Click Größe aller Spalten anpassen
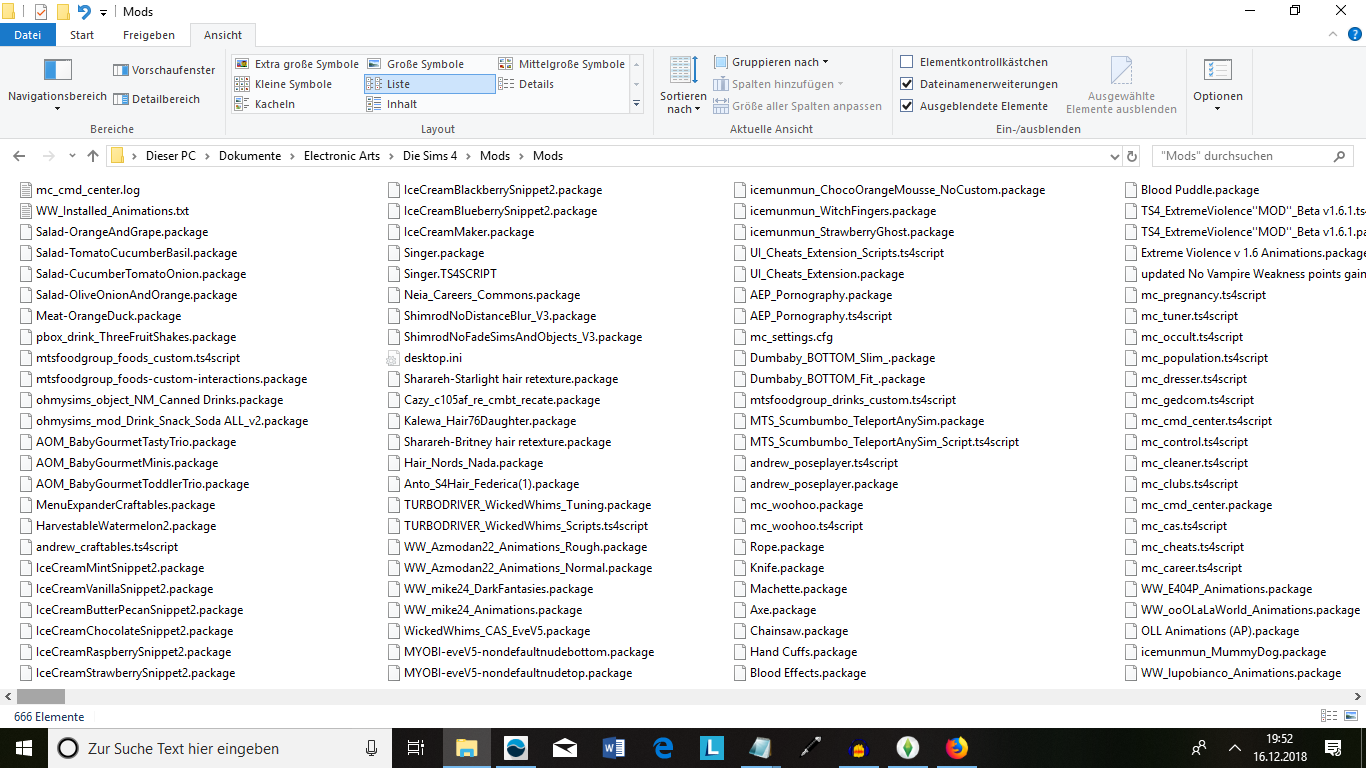Screen dimensions: 1366x768 tap(798, 106)
